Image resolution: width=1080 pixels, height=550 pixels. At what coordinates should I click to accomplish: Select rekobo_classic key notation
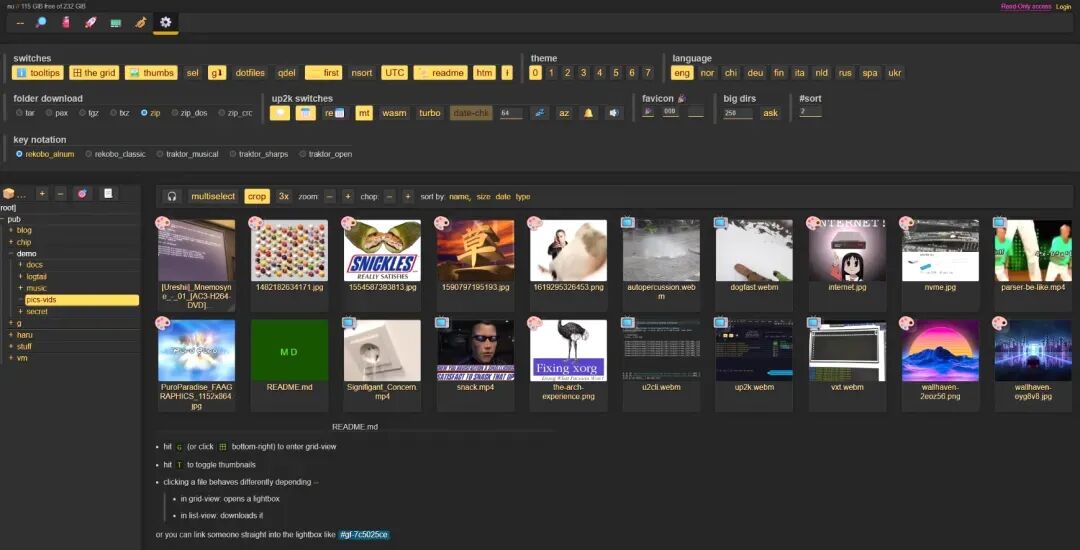point(116,154)
